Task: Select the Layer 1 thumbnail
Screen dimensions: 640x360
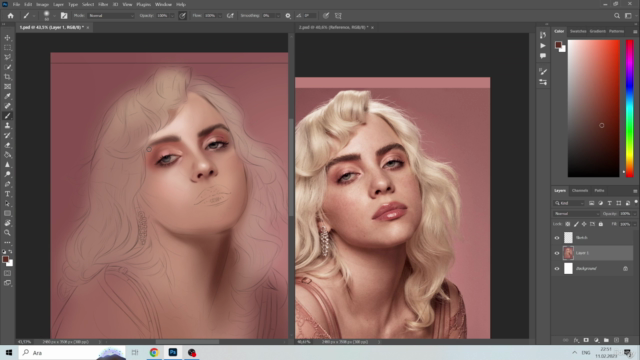Action: (568, 253)
